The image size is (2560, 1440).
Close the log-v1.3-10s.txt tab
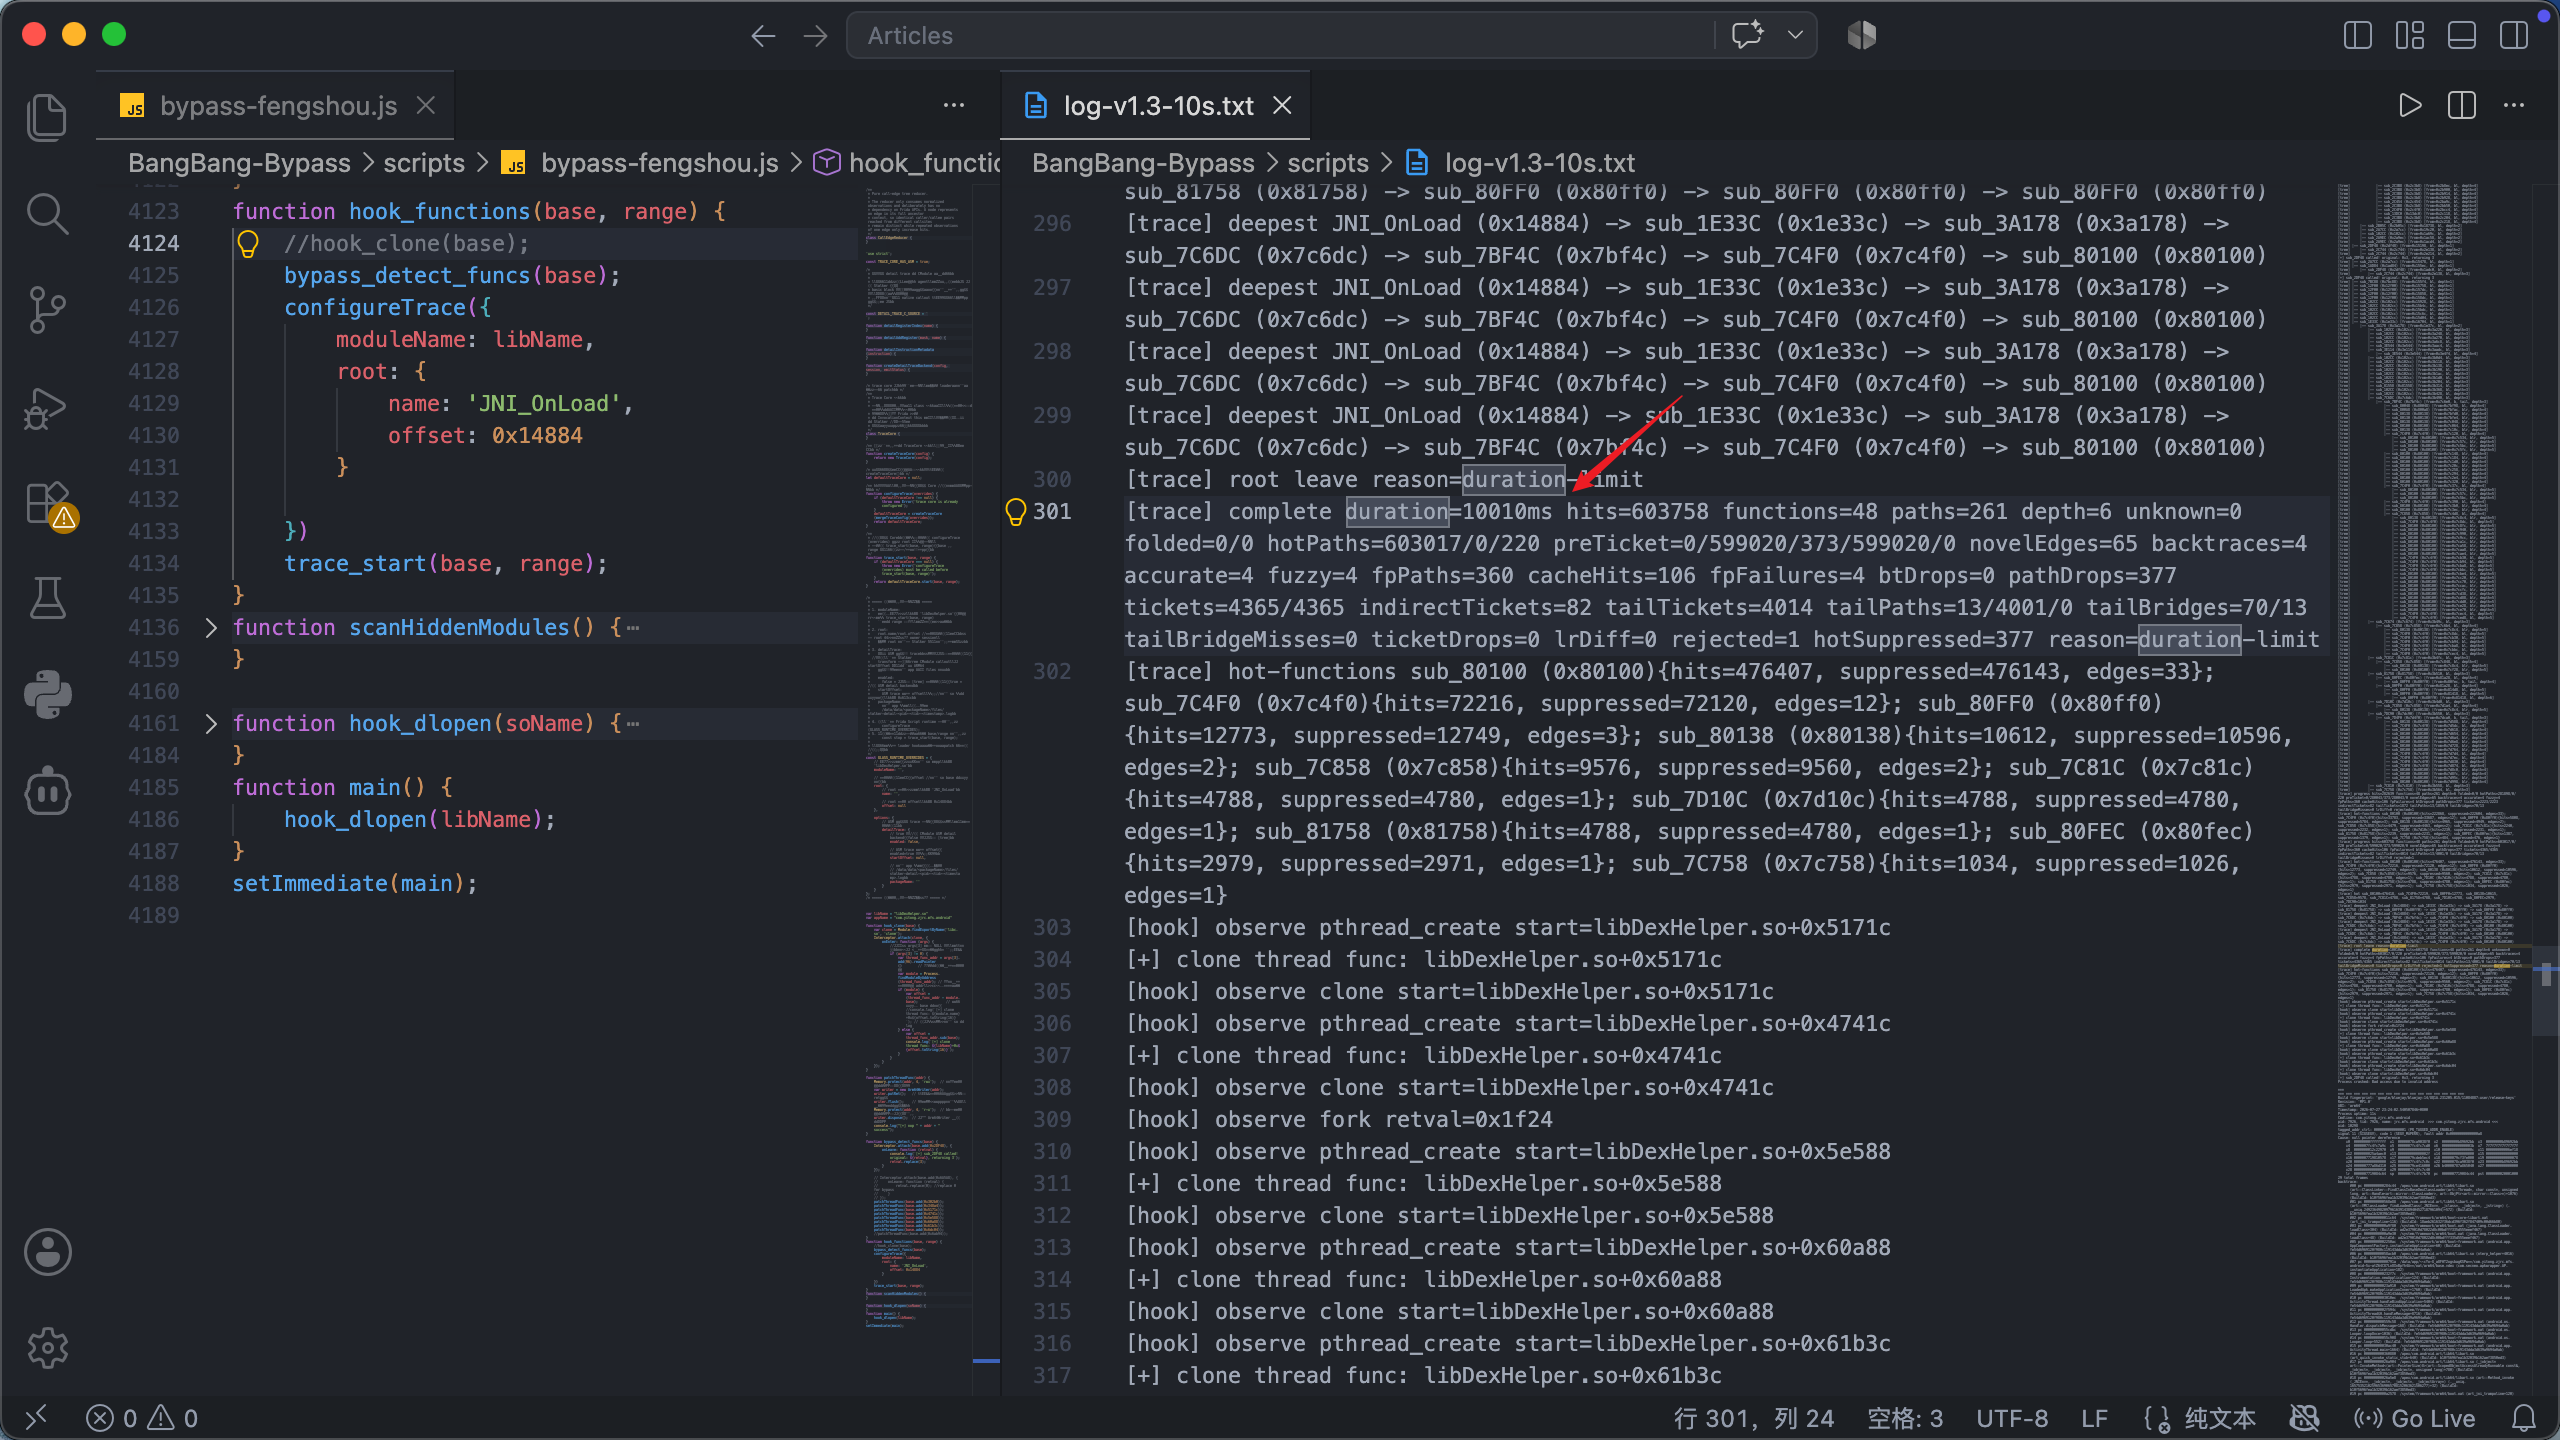pos(1283,105)
